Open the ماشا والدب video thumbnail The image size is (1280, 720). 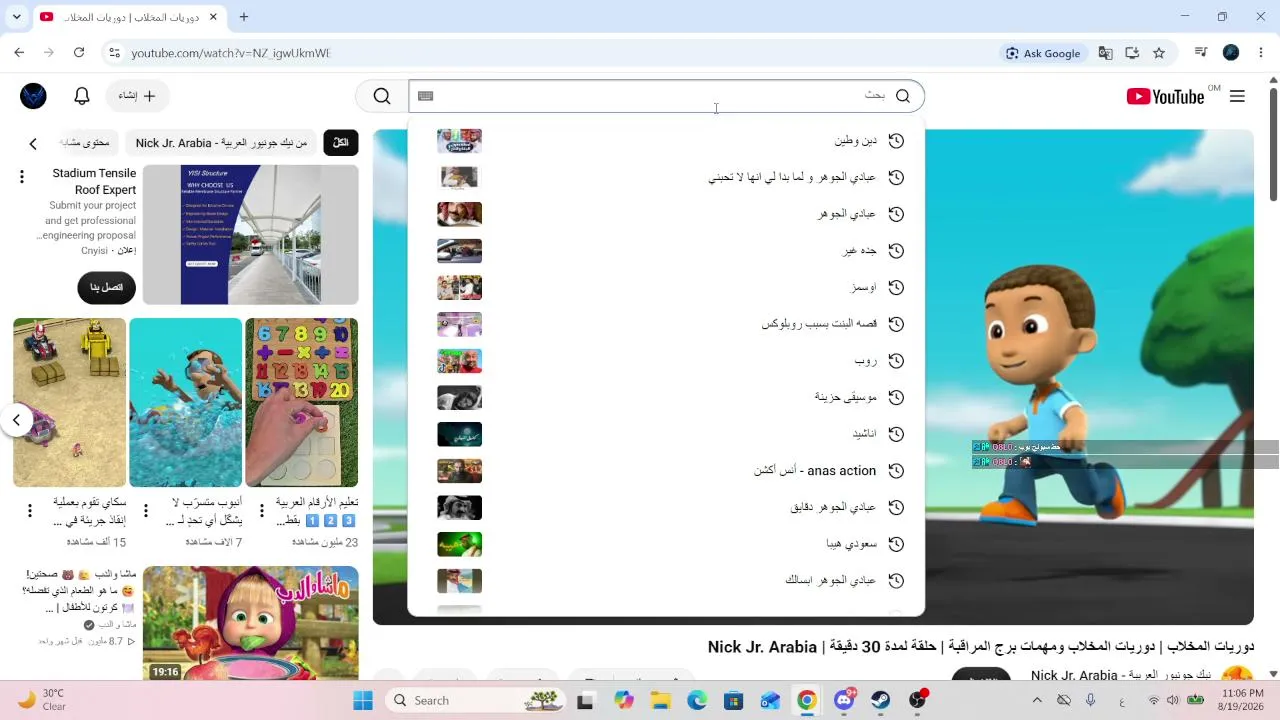[250, 624]
